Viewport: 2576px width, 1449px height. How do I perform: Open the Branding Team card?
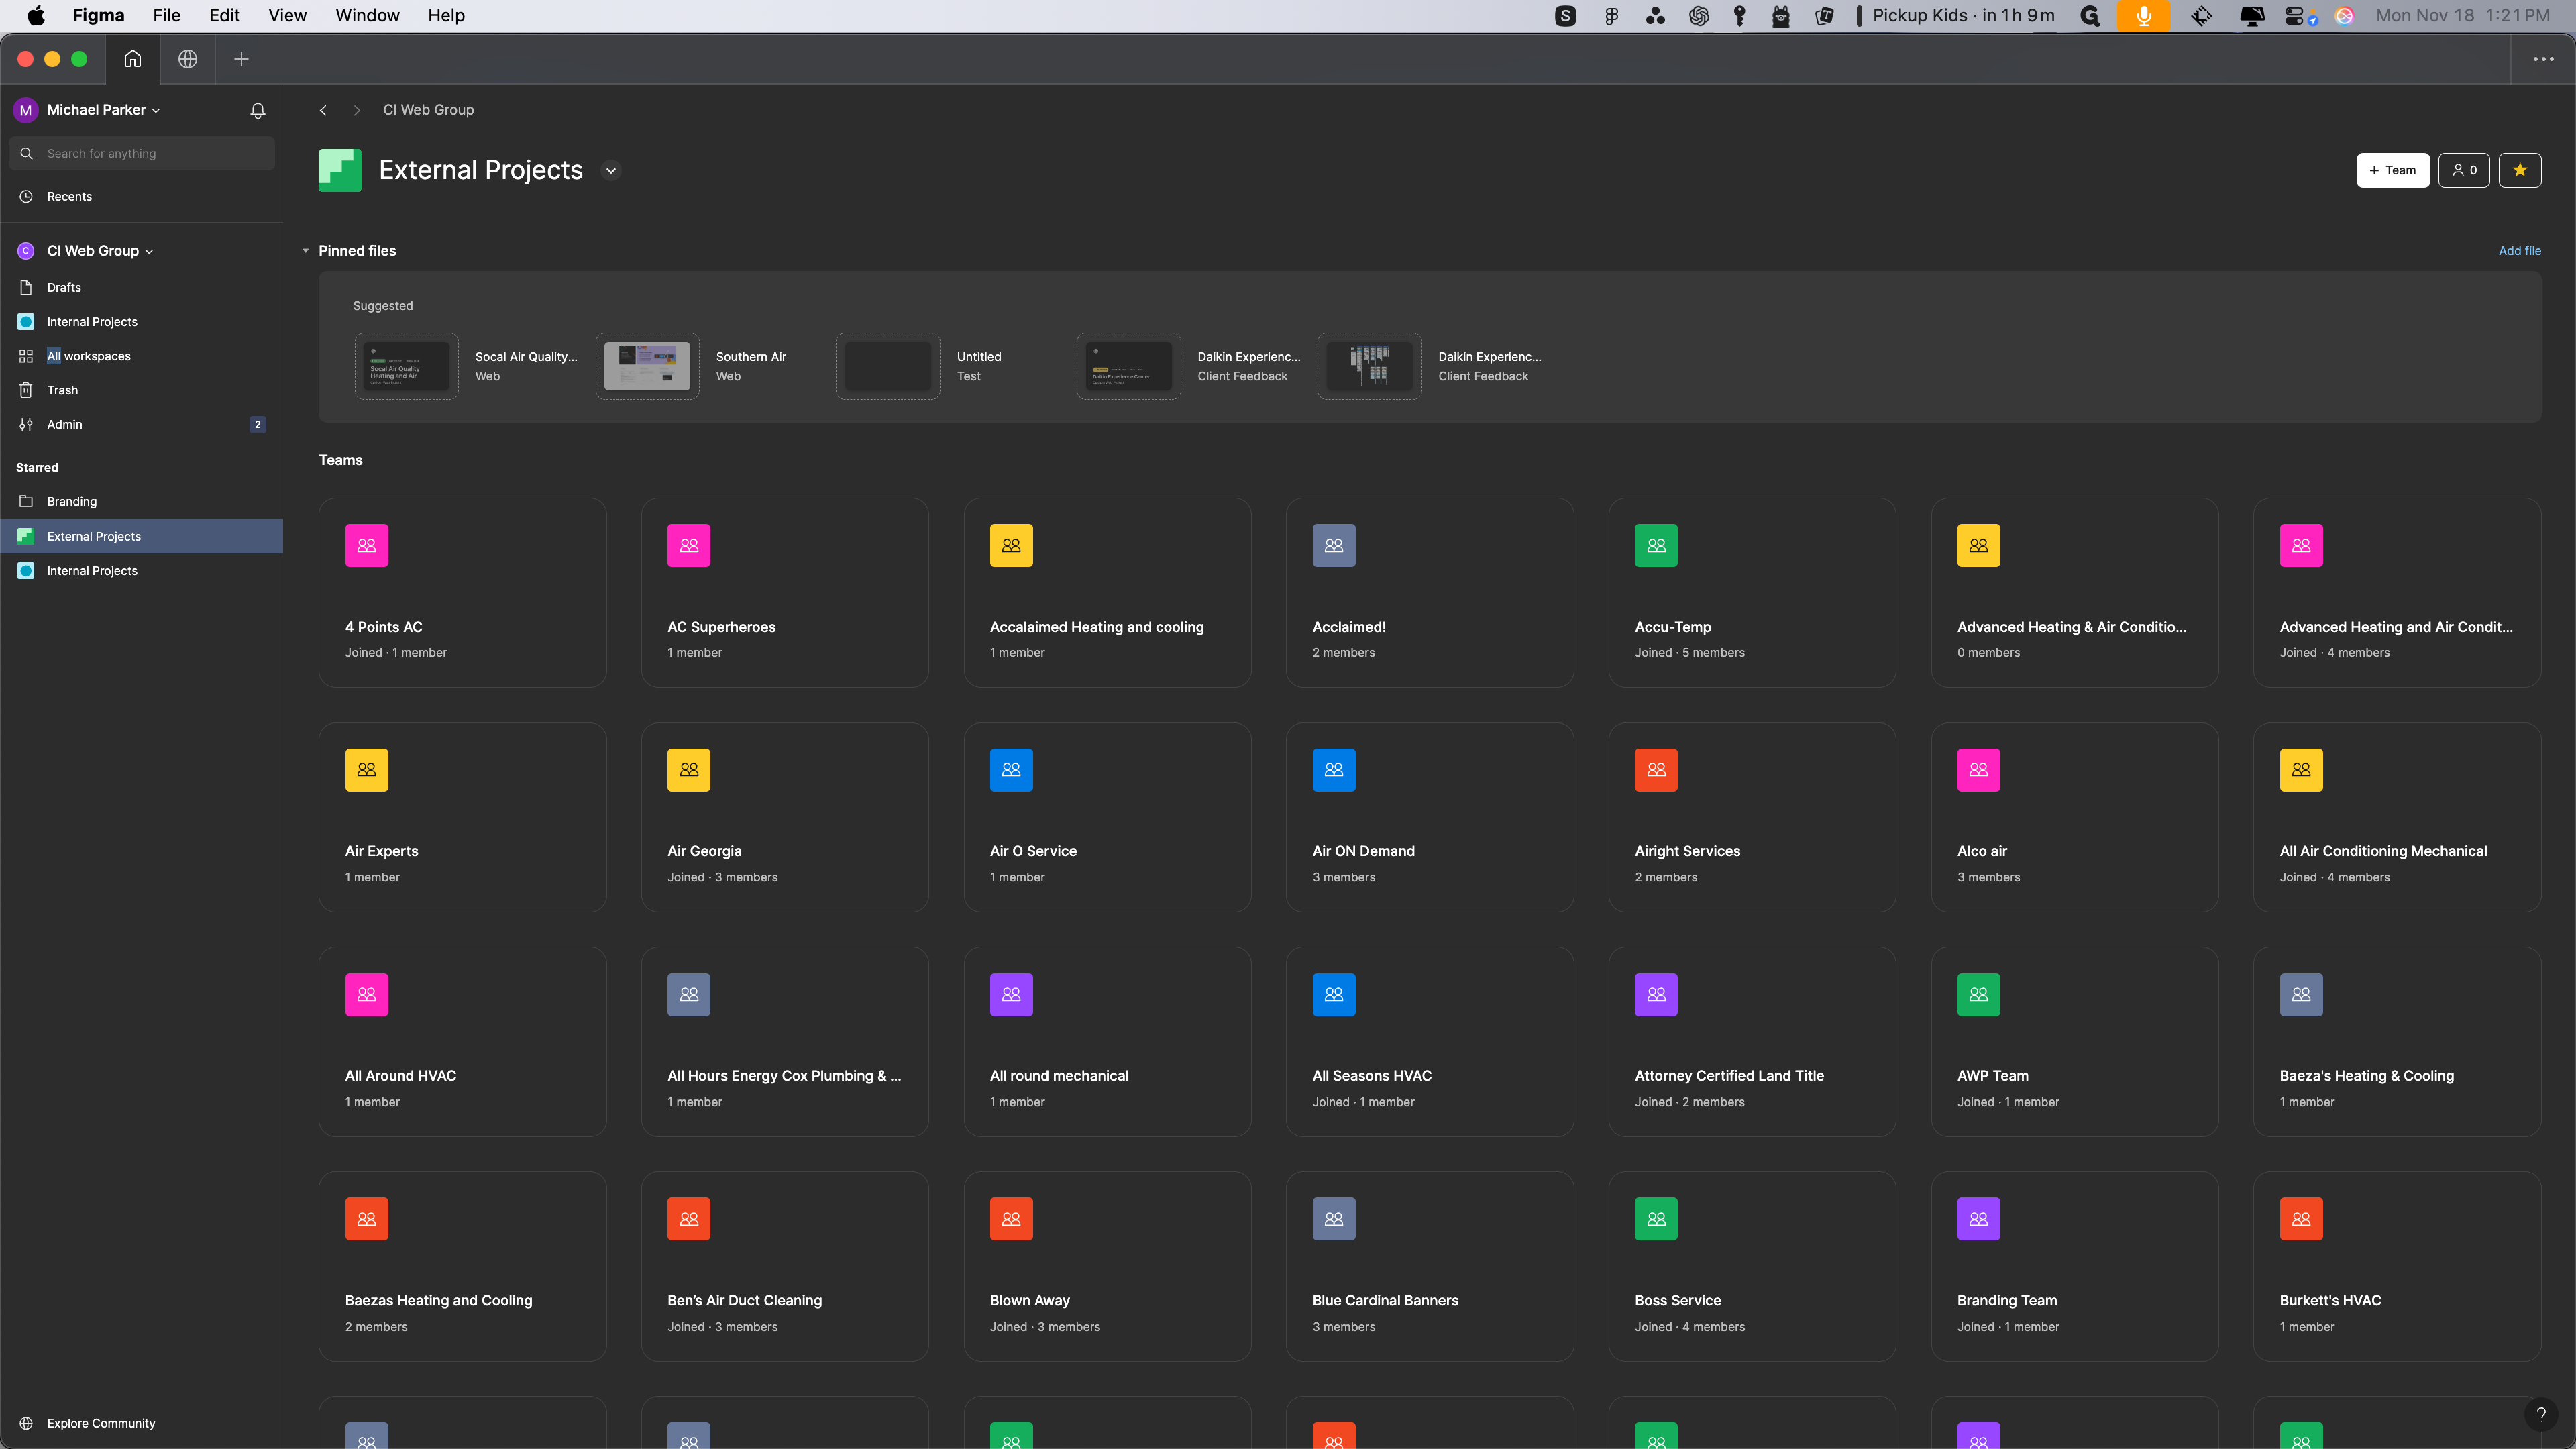point(2075,1266)
